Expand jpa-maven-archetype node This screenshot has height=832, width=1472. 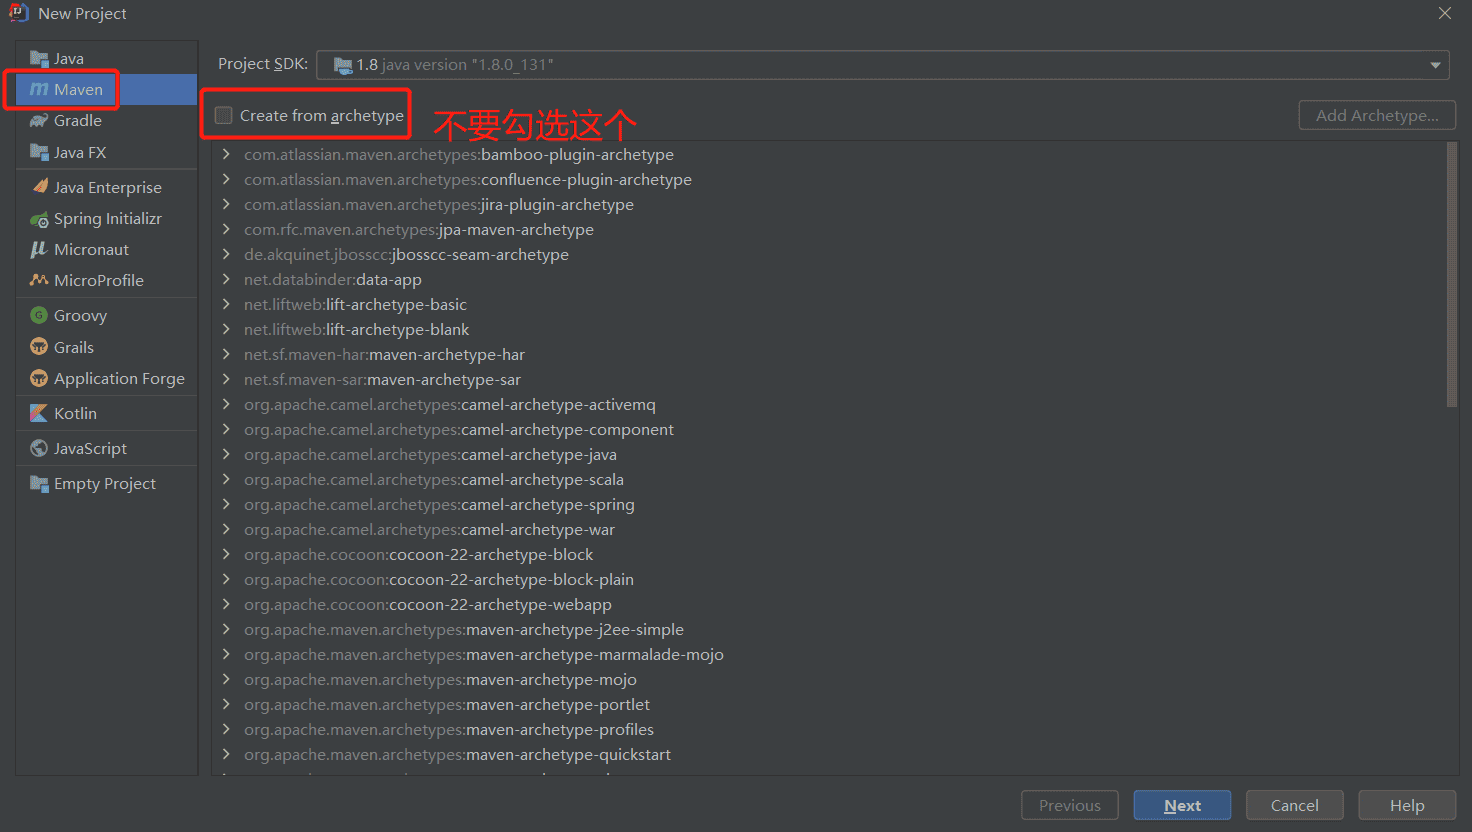click(x=227, y=229)
